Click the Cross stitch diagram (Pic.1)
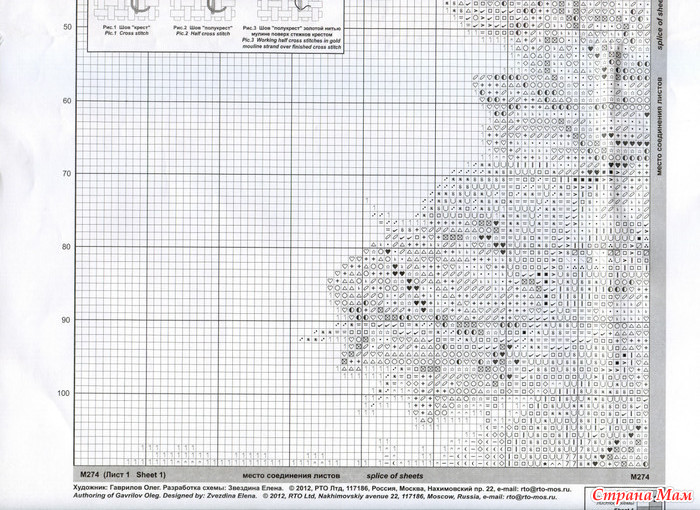 (x=120, y=9)
